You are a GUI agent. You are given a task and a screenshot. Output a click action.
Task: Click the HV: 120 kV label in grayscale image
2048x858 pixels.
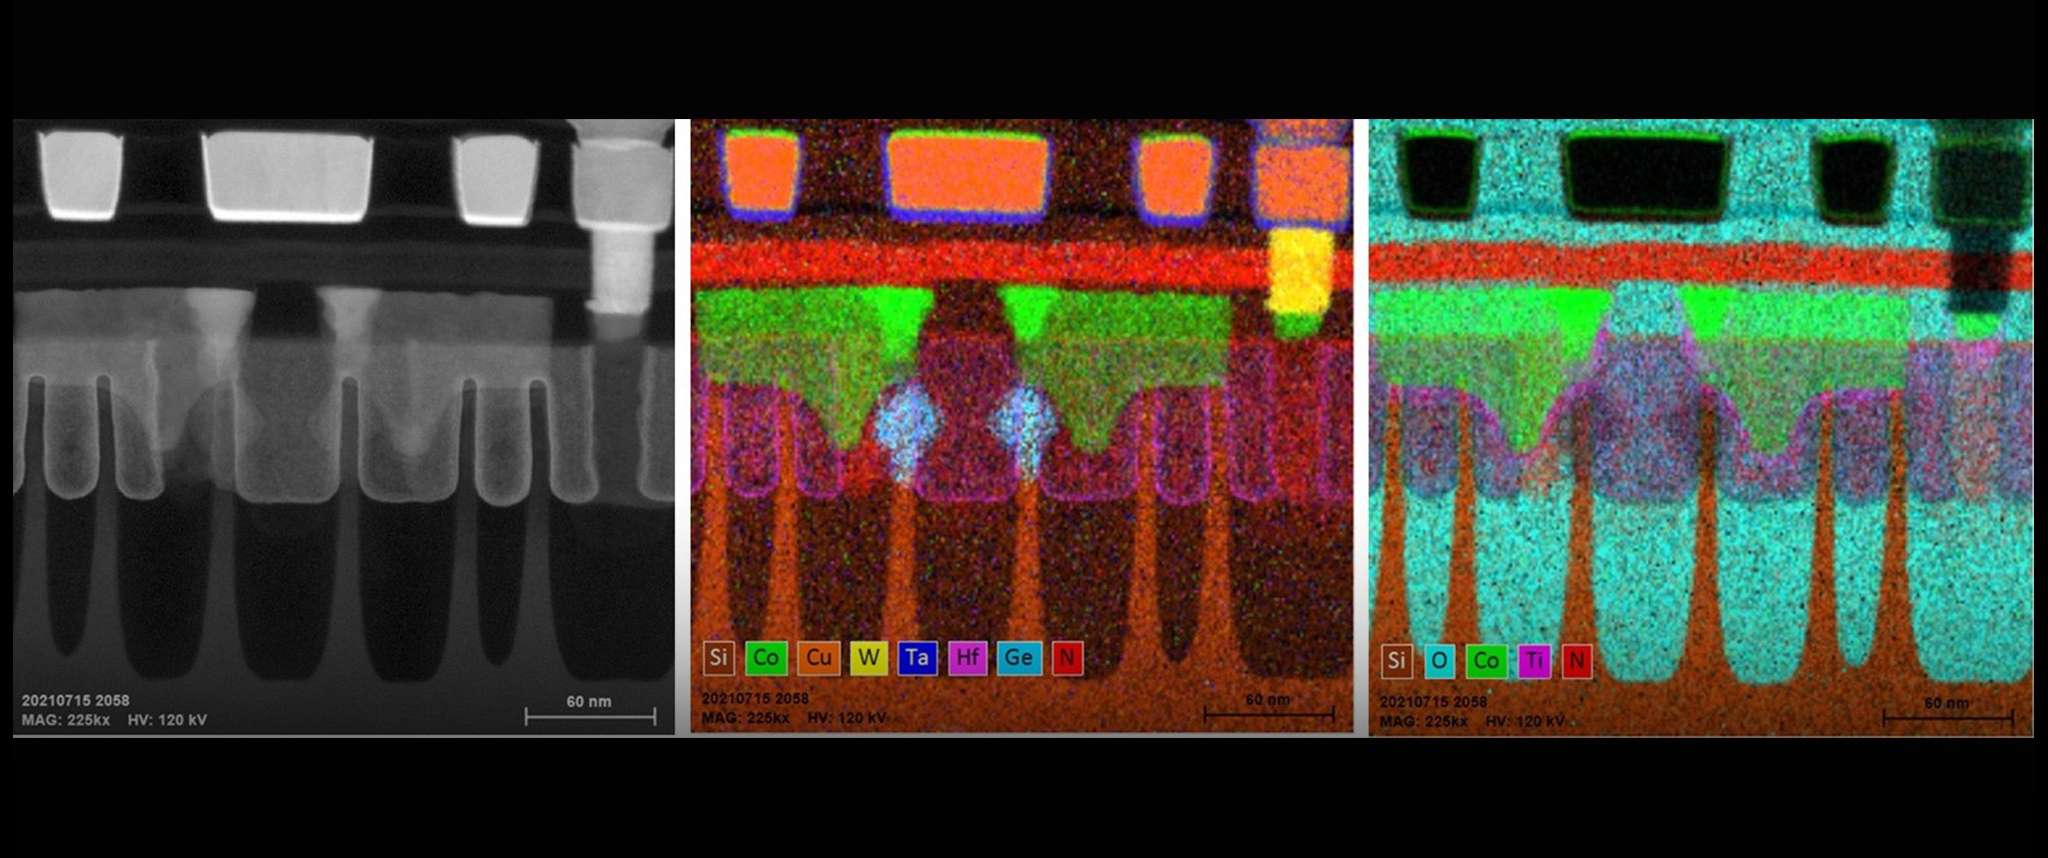click(167, 720)
